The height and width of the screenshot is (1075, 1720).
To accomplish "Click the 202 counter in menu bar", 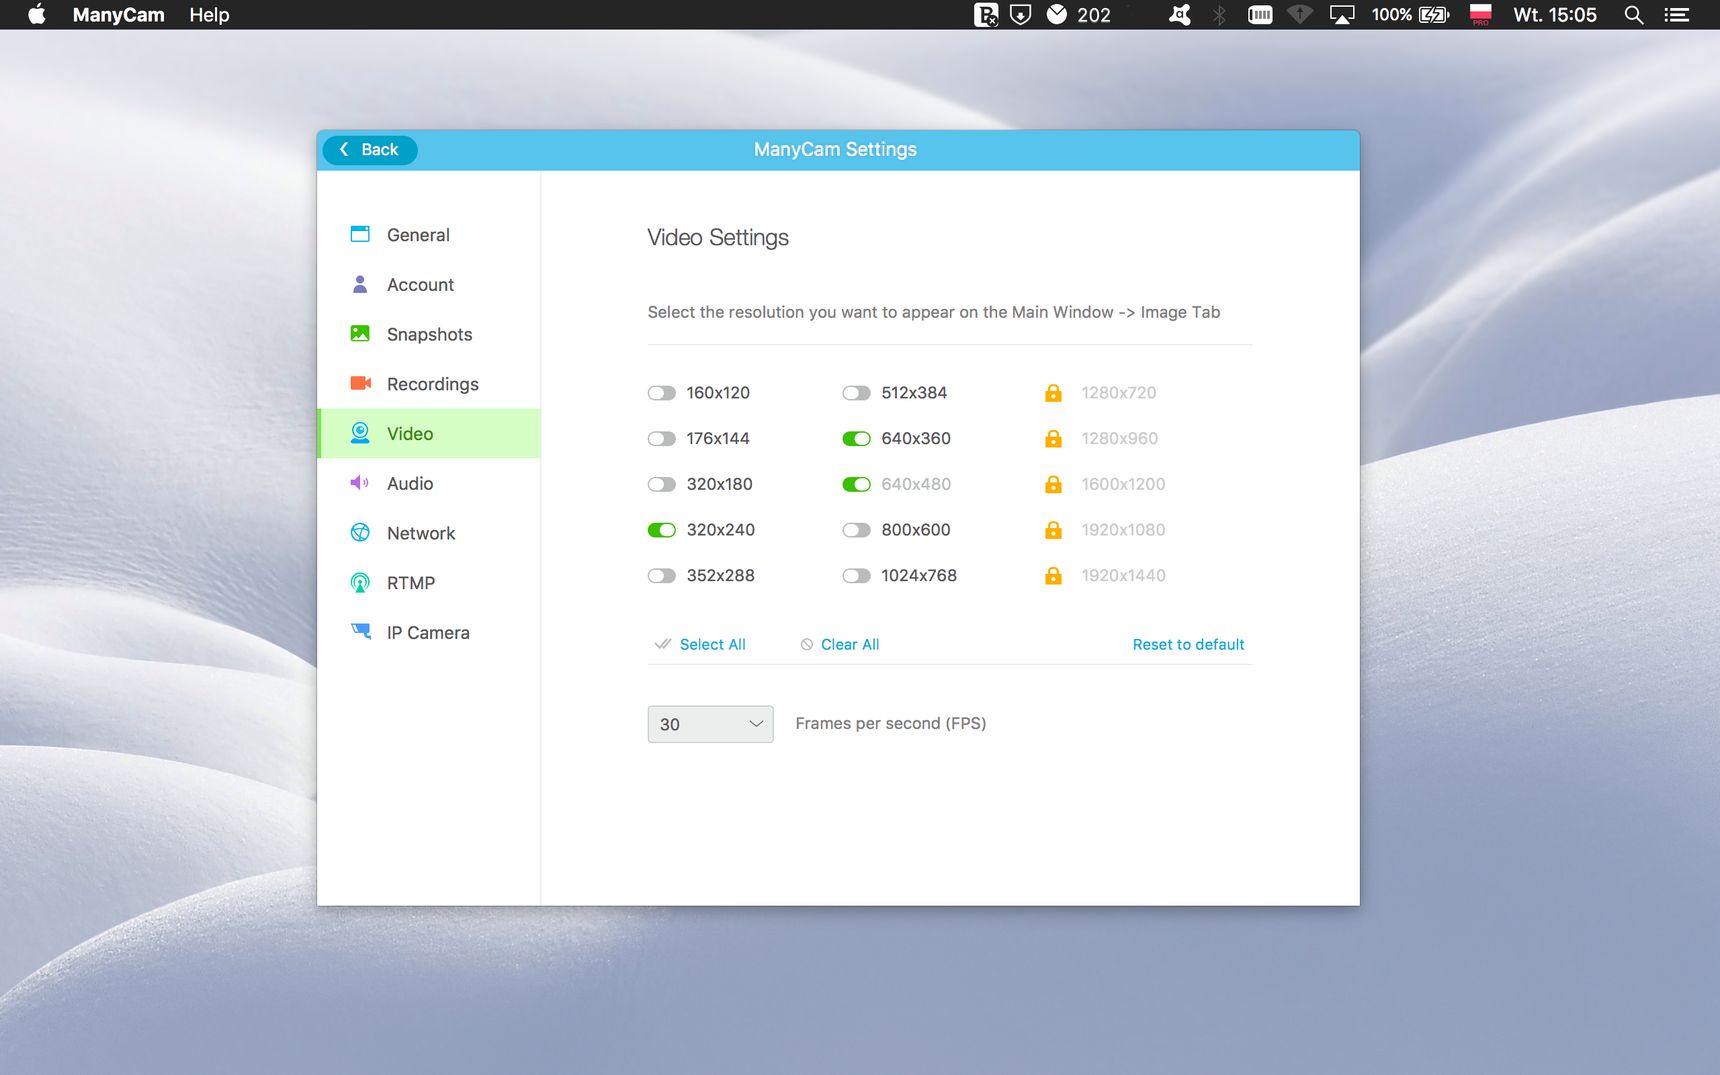I will coord(1094,15).
